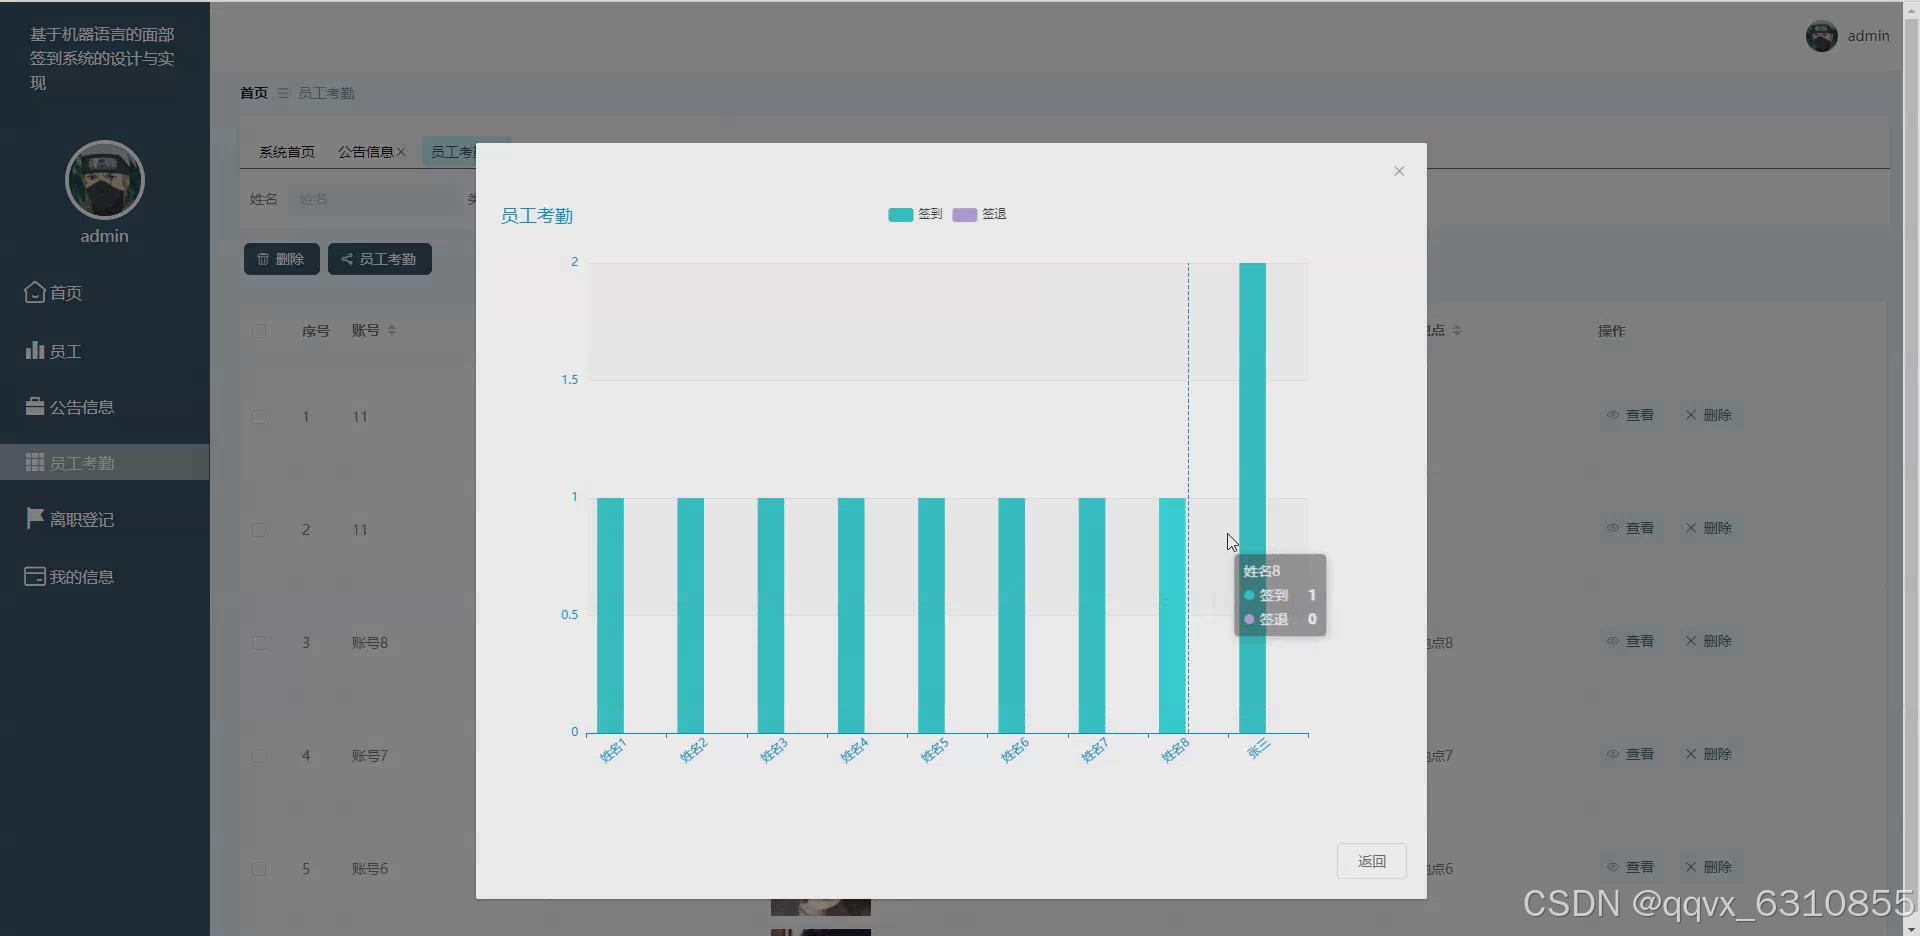Switch to 公告信息 tab
Screen dimensions: 1920x936
[x=365, y=152]
